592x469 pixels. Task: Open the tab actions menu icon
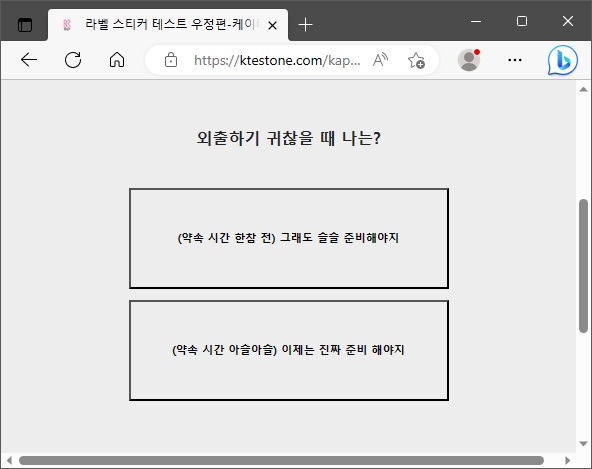coord(25,25)
